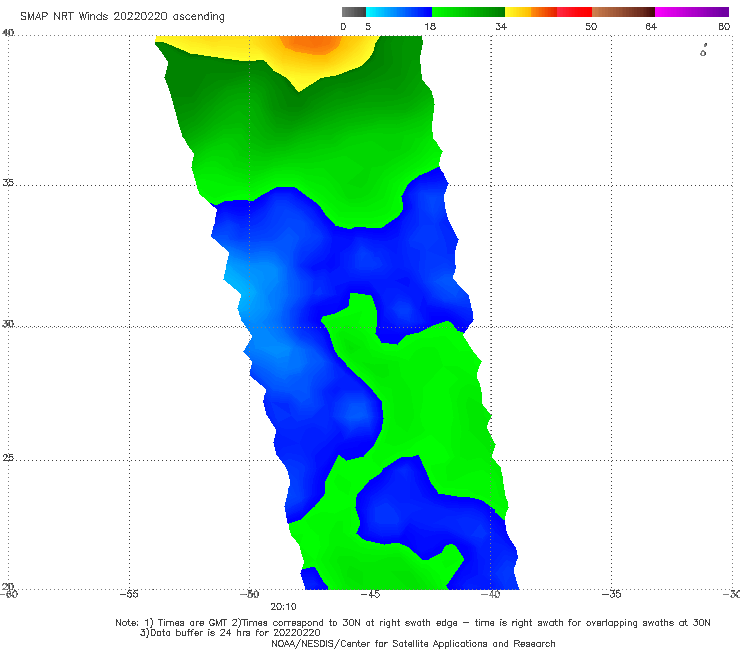
Task: Click the colorbar label '18'
Action: pyautogui.click(x=430, y=26)
